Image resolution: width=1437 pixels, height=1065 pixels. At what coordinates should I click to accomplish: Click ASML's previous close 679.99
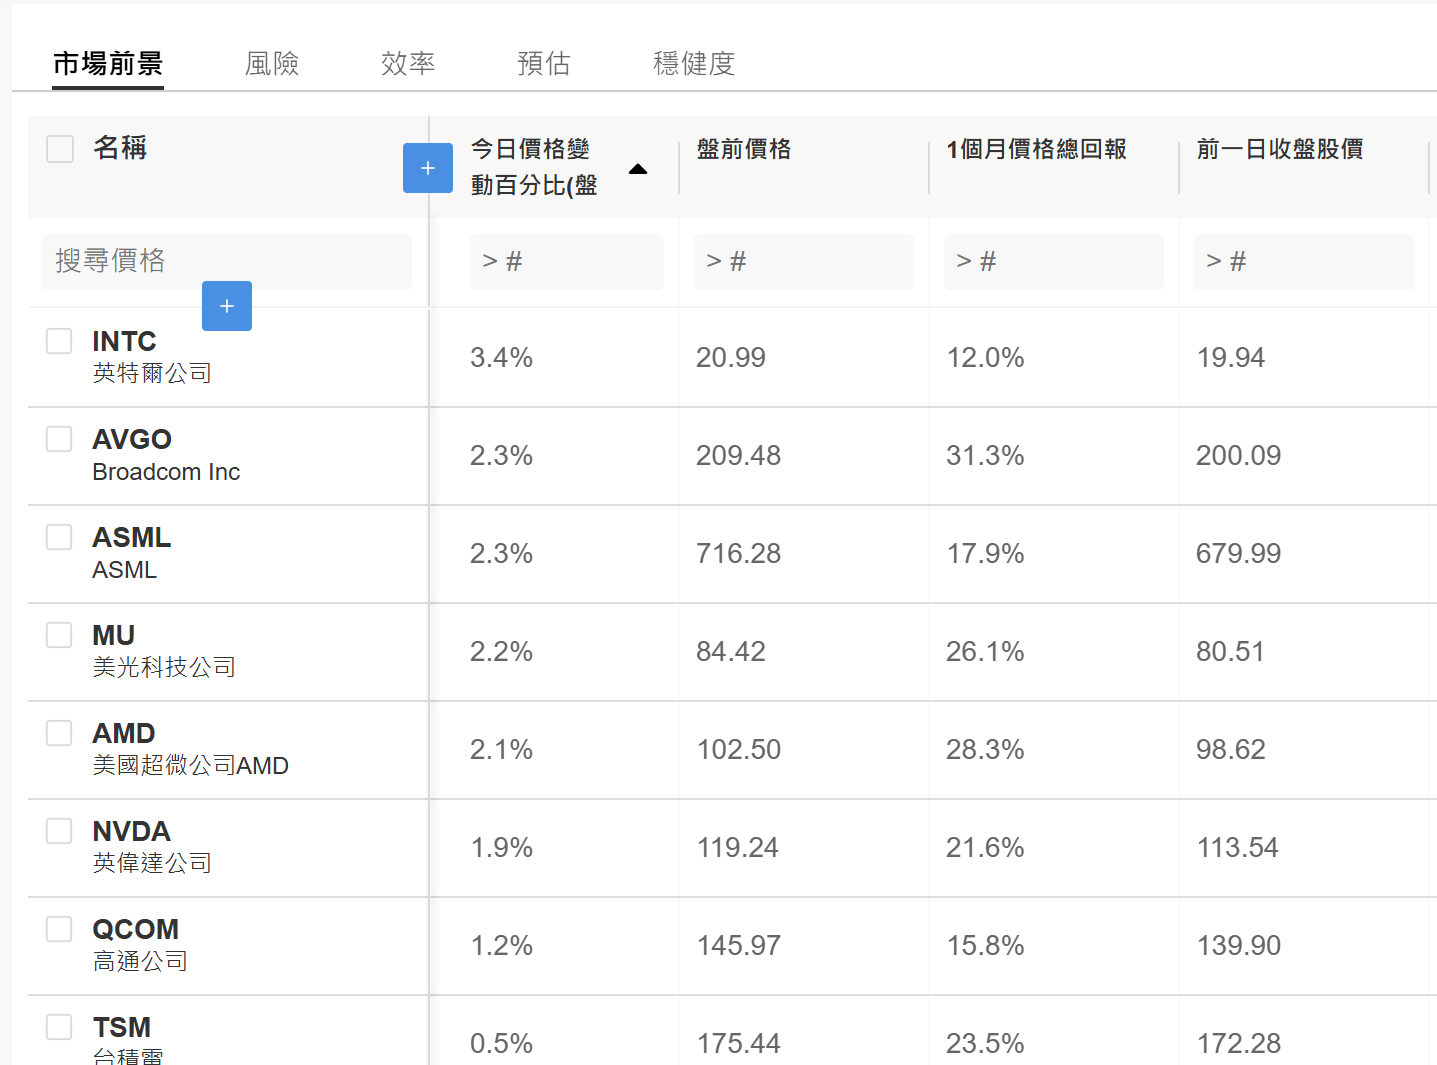pyautogui.click(x=1238, y=553)
